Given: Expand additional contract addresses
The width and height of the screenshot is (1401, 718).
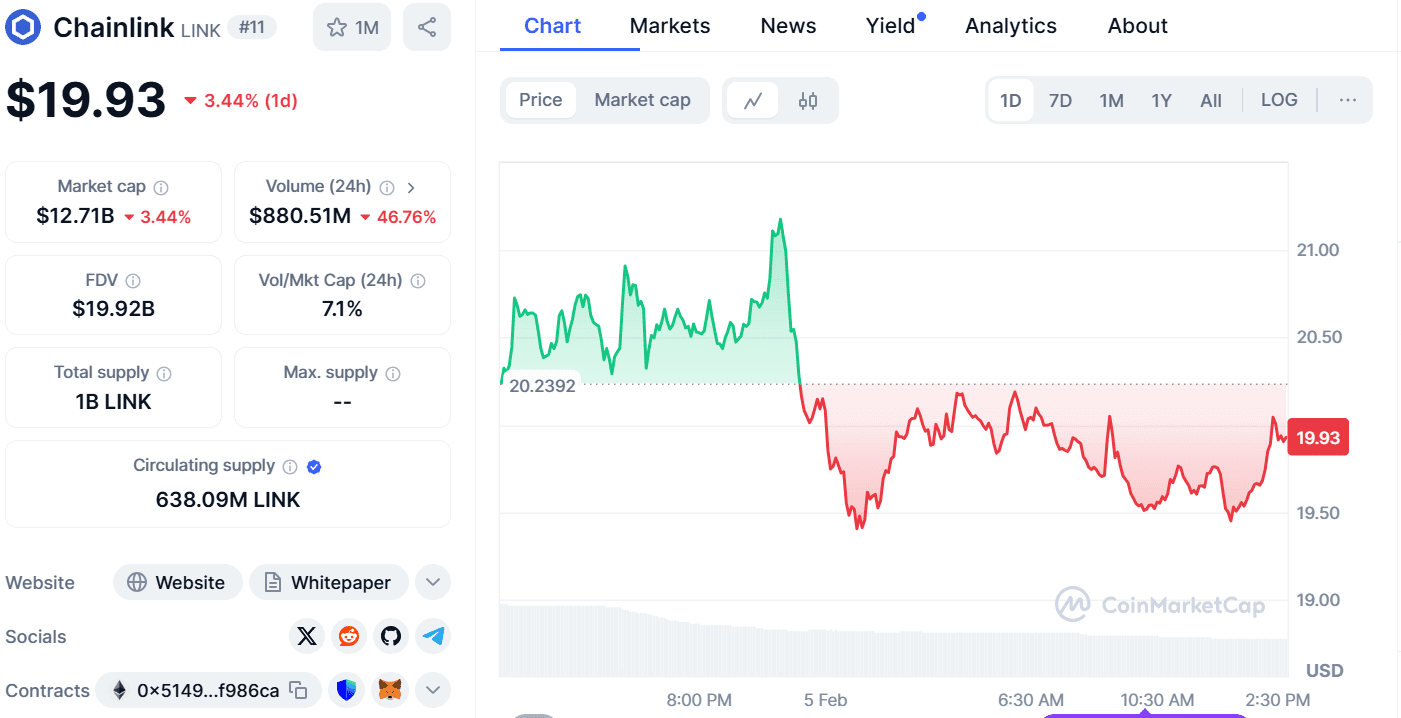Looking at the screenshot, I should 432,689.
